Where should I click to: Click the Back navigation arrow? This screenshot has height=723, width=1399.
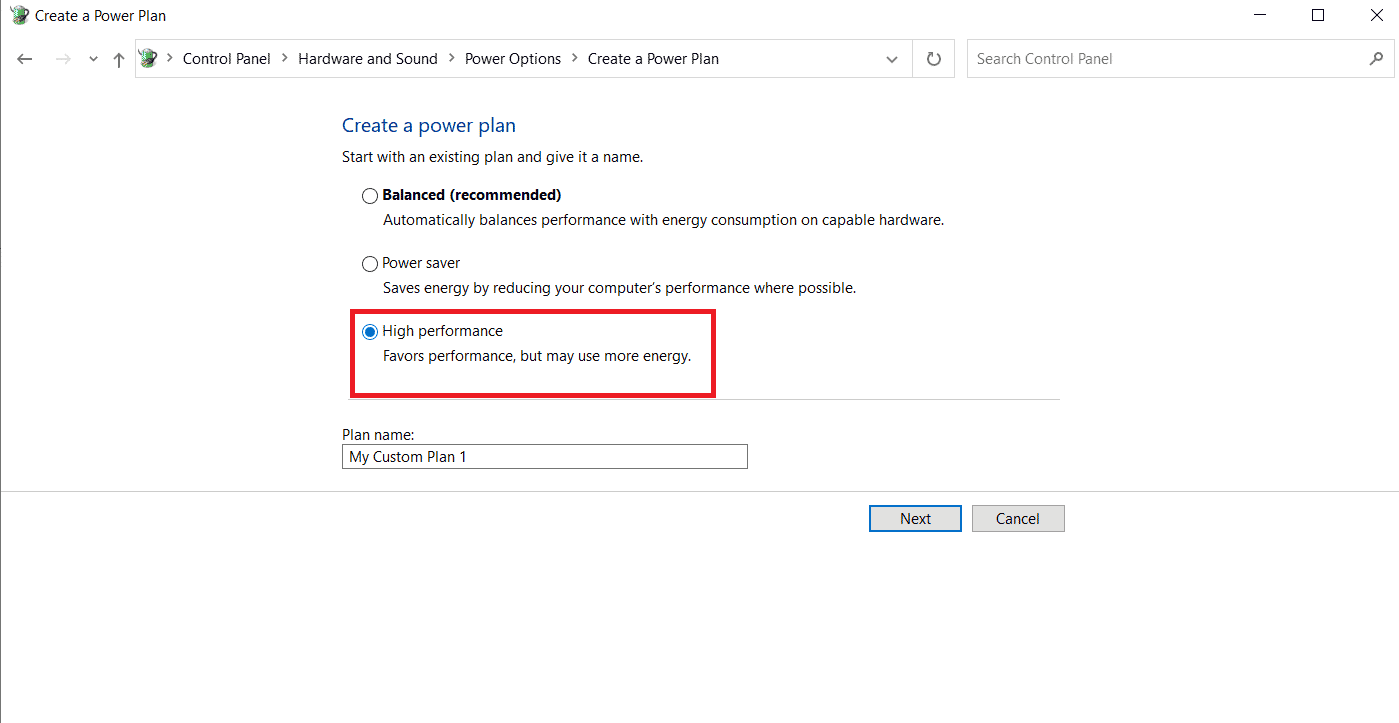[25, 59]
